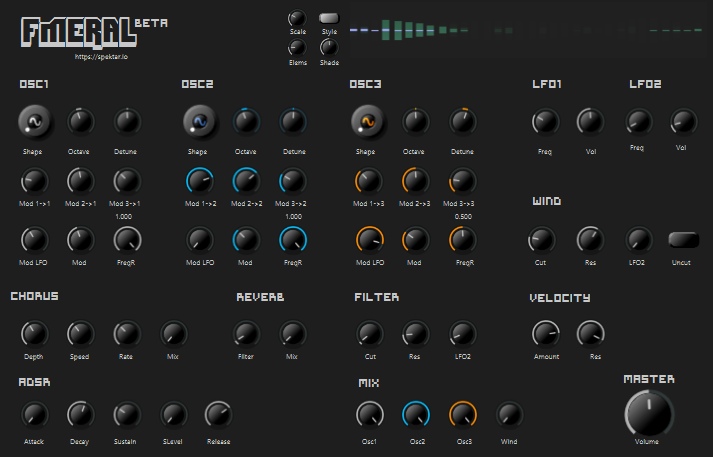Click the ADSR Attack knob
Screen dimensions: 713x457
tap(34, 414)
